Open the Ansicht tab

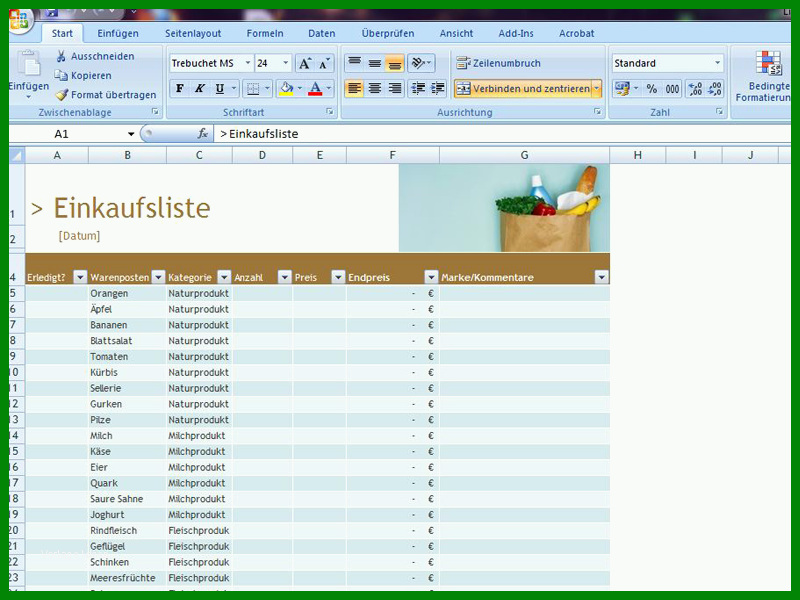point(456,34)
